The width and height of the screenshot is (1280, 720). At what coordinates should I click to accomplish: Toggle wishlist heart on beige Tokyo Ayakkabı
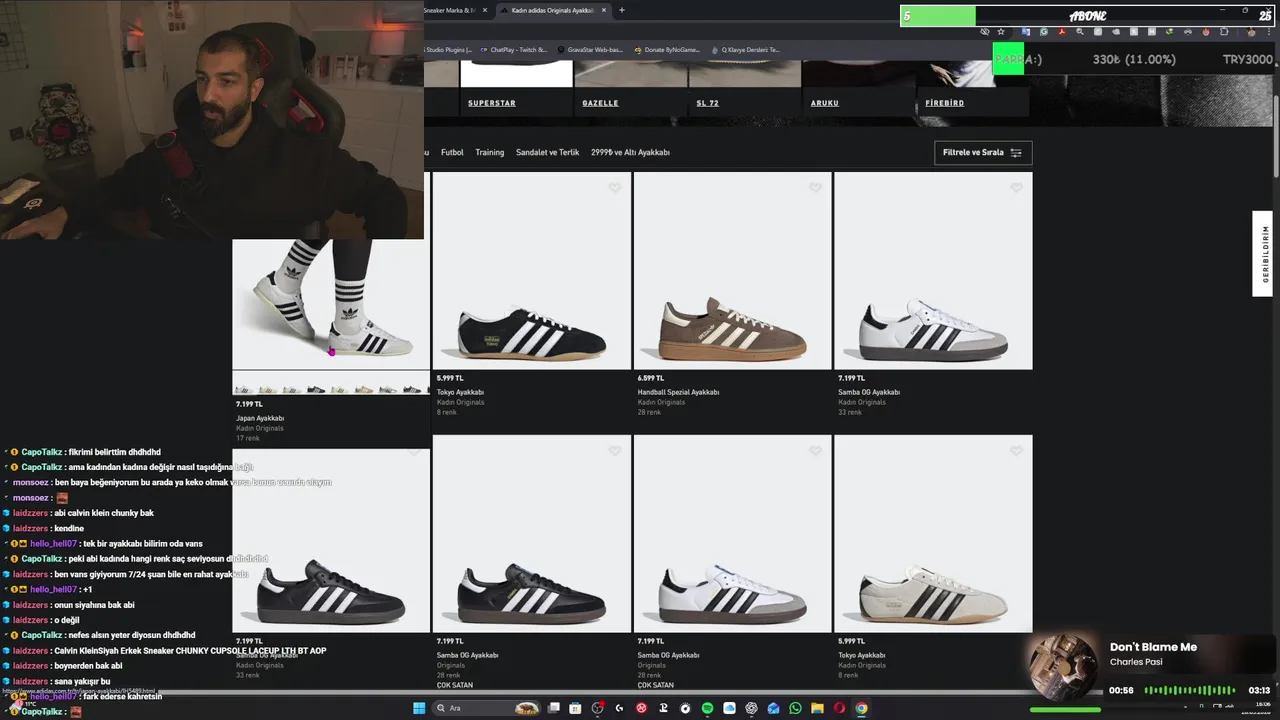[x=1016, y=451]
